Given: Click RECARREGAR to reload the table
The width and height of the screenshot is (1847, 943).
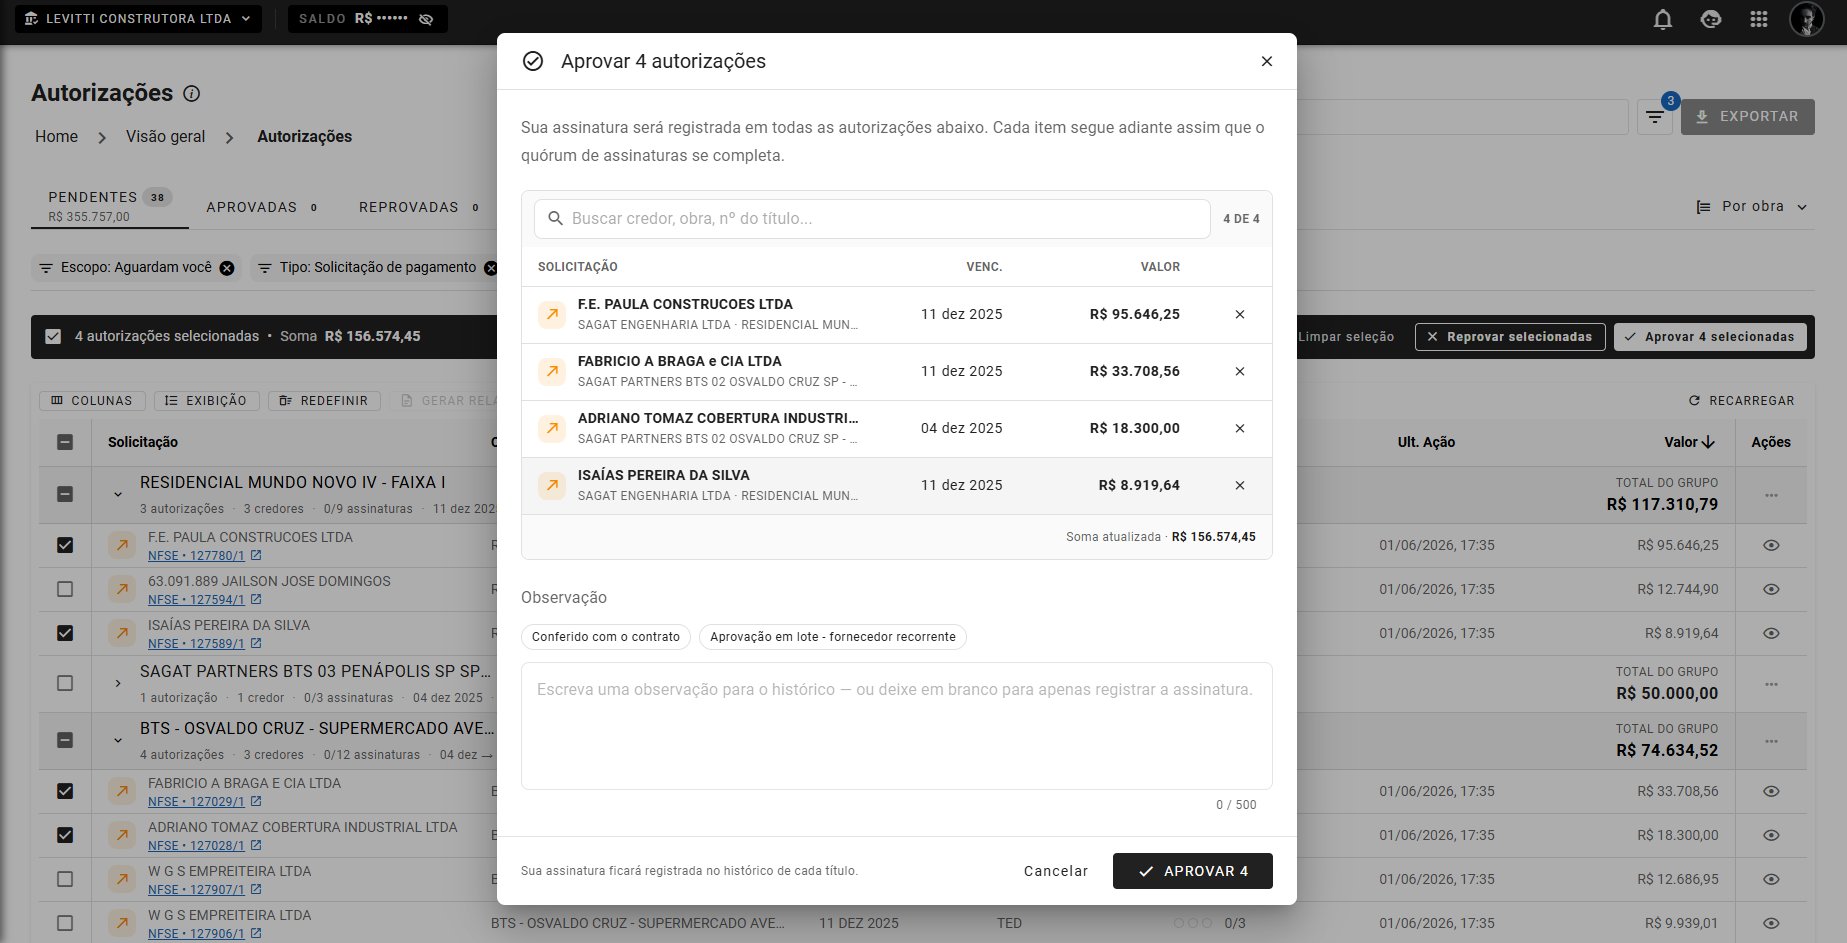Looking at the screenshot, I should point(1741,400).
